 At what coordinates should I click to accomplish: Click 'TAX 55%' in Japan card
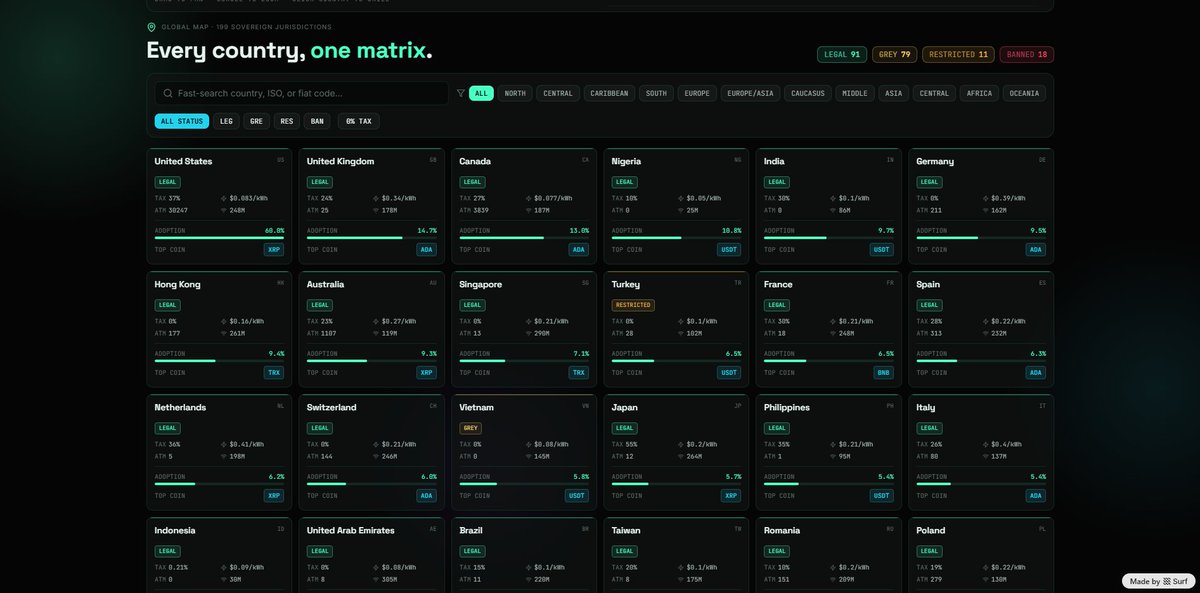[625, 444]
